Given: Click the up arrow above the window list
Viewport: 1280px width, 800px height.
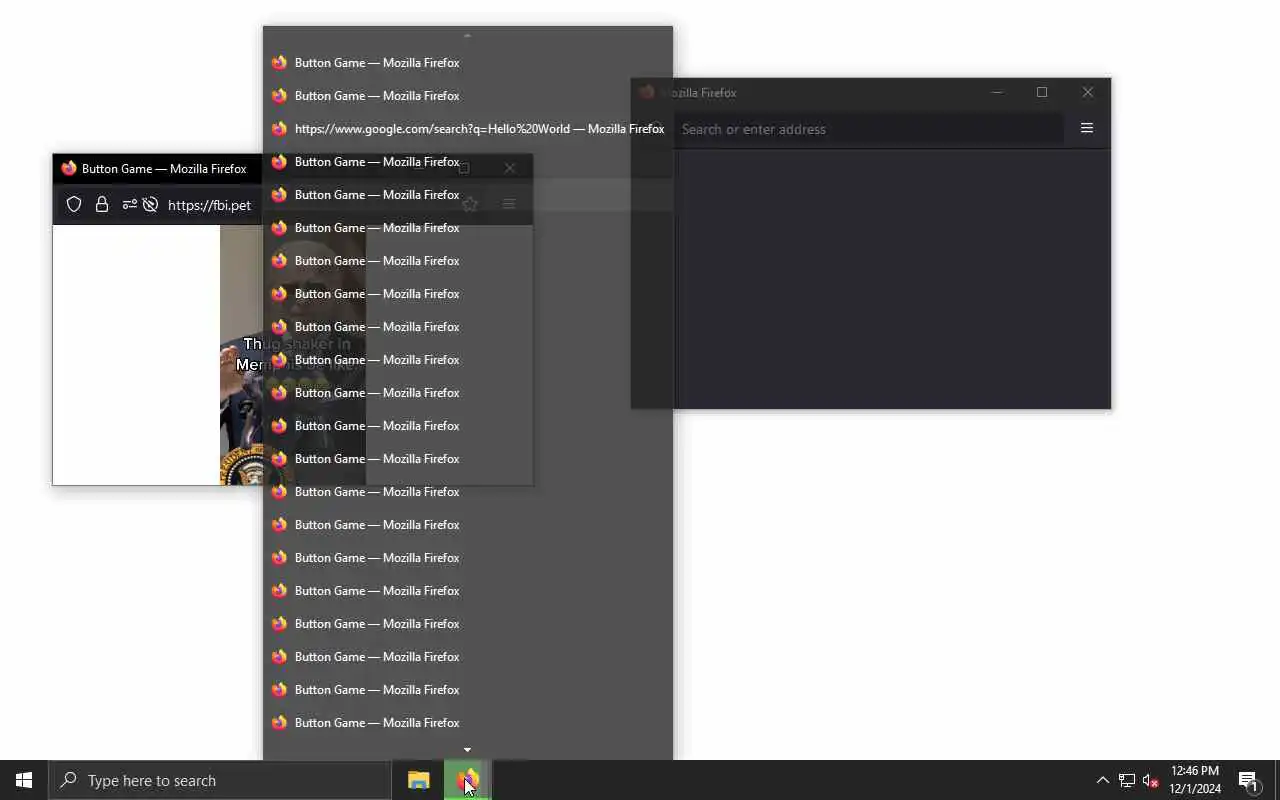Looking at the screenshot, I should [x=467, y=36].
